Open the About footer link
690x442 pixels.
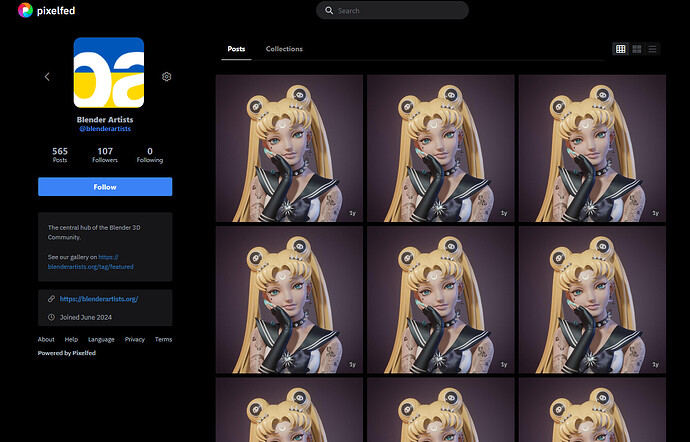tap(46, 339)
